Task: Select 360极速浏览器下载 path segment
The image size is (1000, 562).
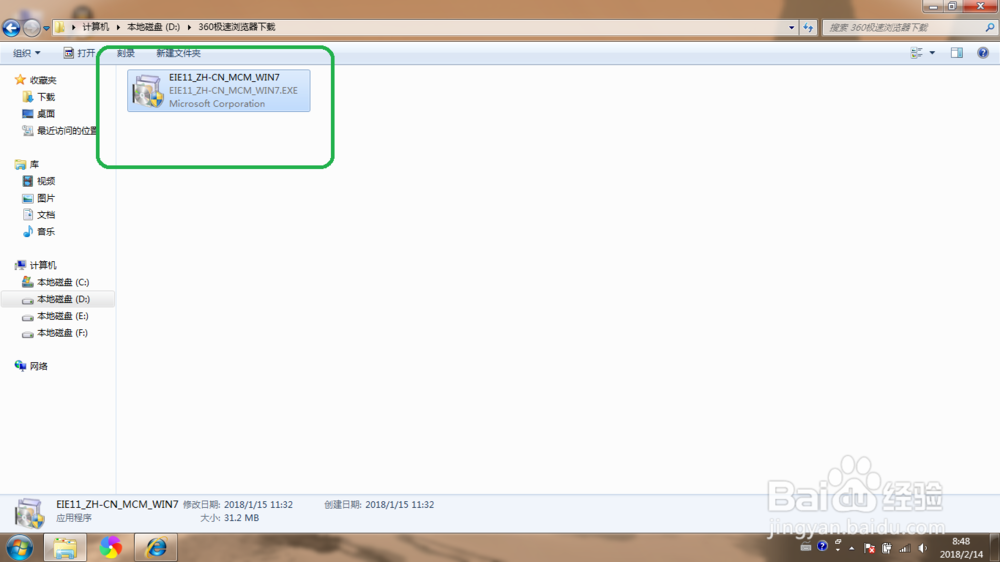Action: (237, 27)
